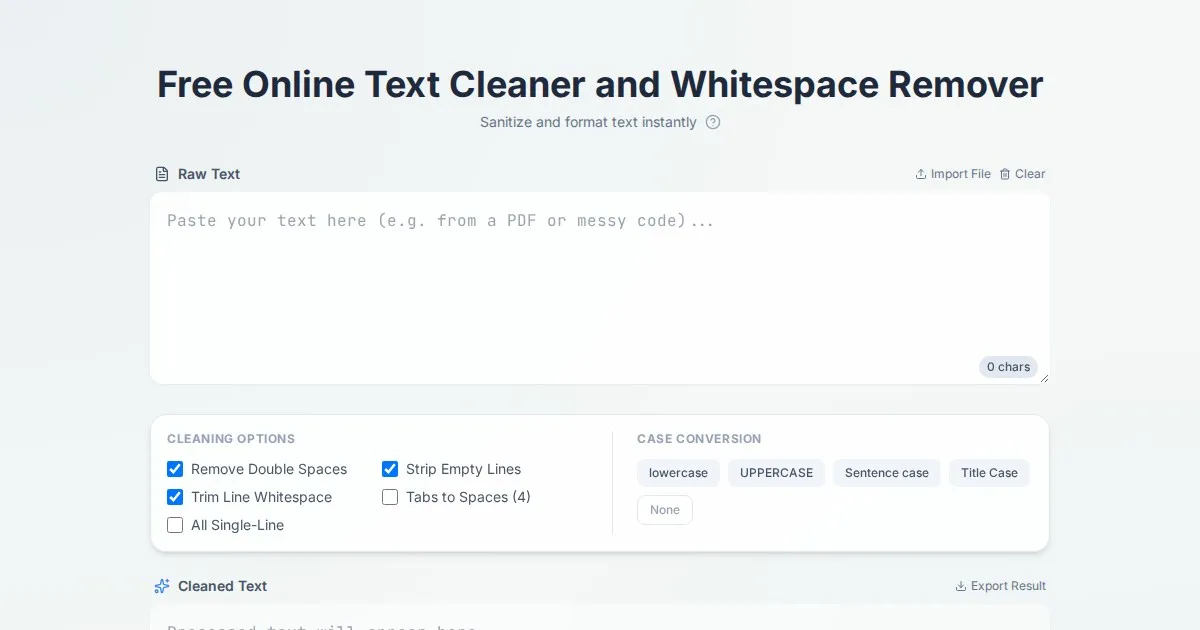Grab the Raw Text resize handle
Image resolution: width=1200 pixels, height=630 pixels.
(x=1044, y=378)
